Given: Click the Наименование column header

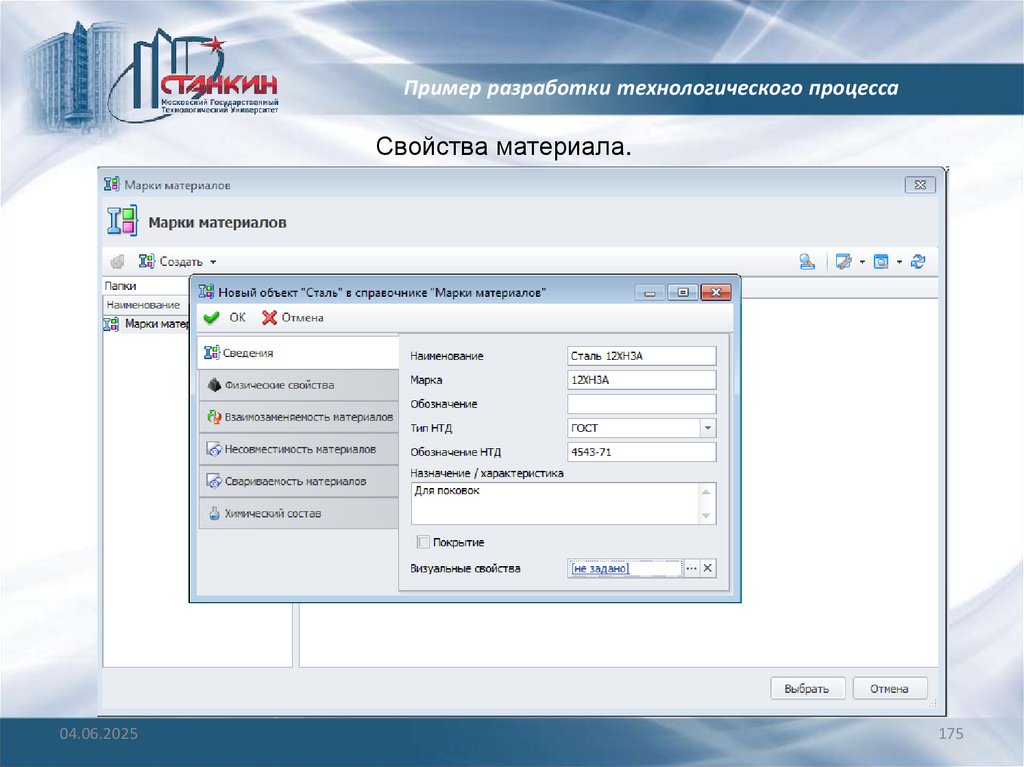Looking at the screenshot, I should [x=145, y=304].
